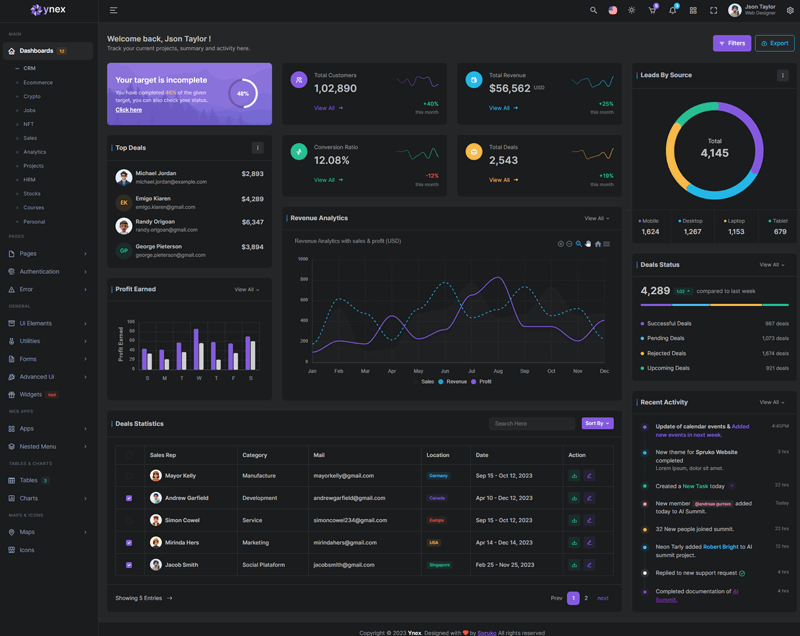Download icon in Simon Cowel's row

574,520
